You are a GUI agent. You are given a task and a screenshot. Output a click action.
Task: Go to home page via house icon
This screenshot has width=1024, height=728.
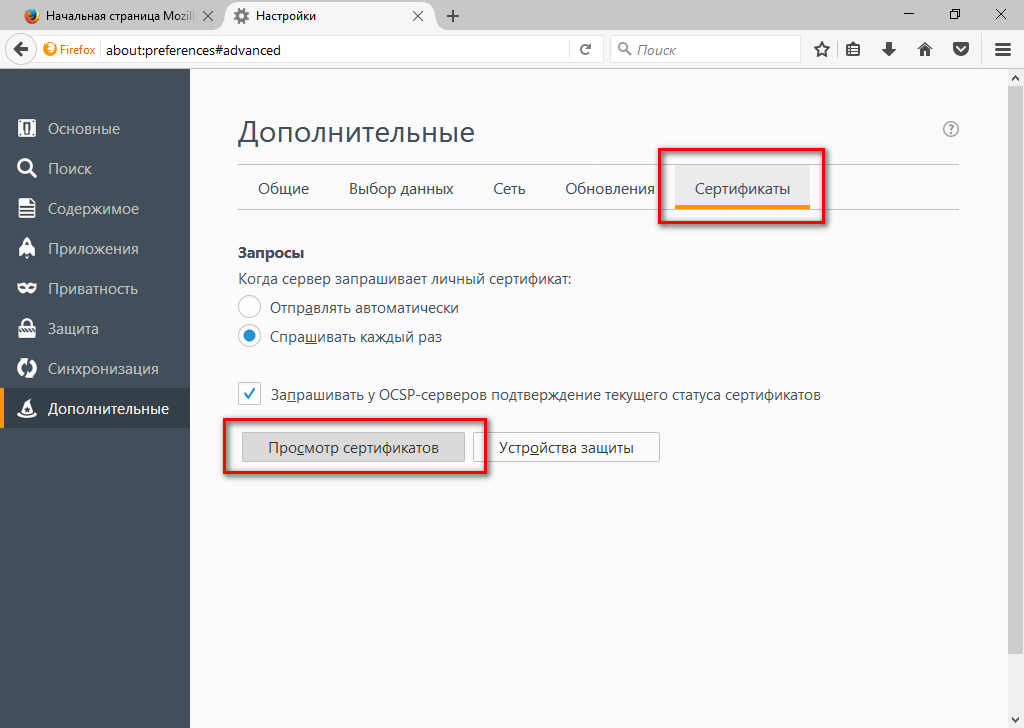pos(925,50)
